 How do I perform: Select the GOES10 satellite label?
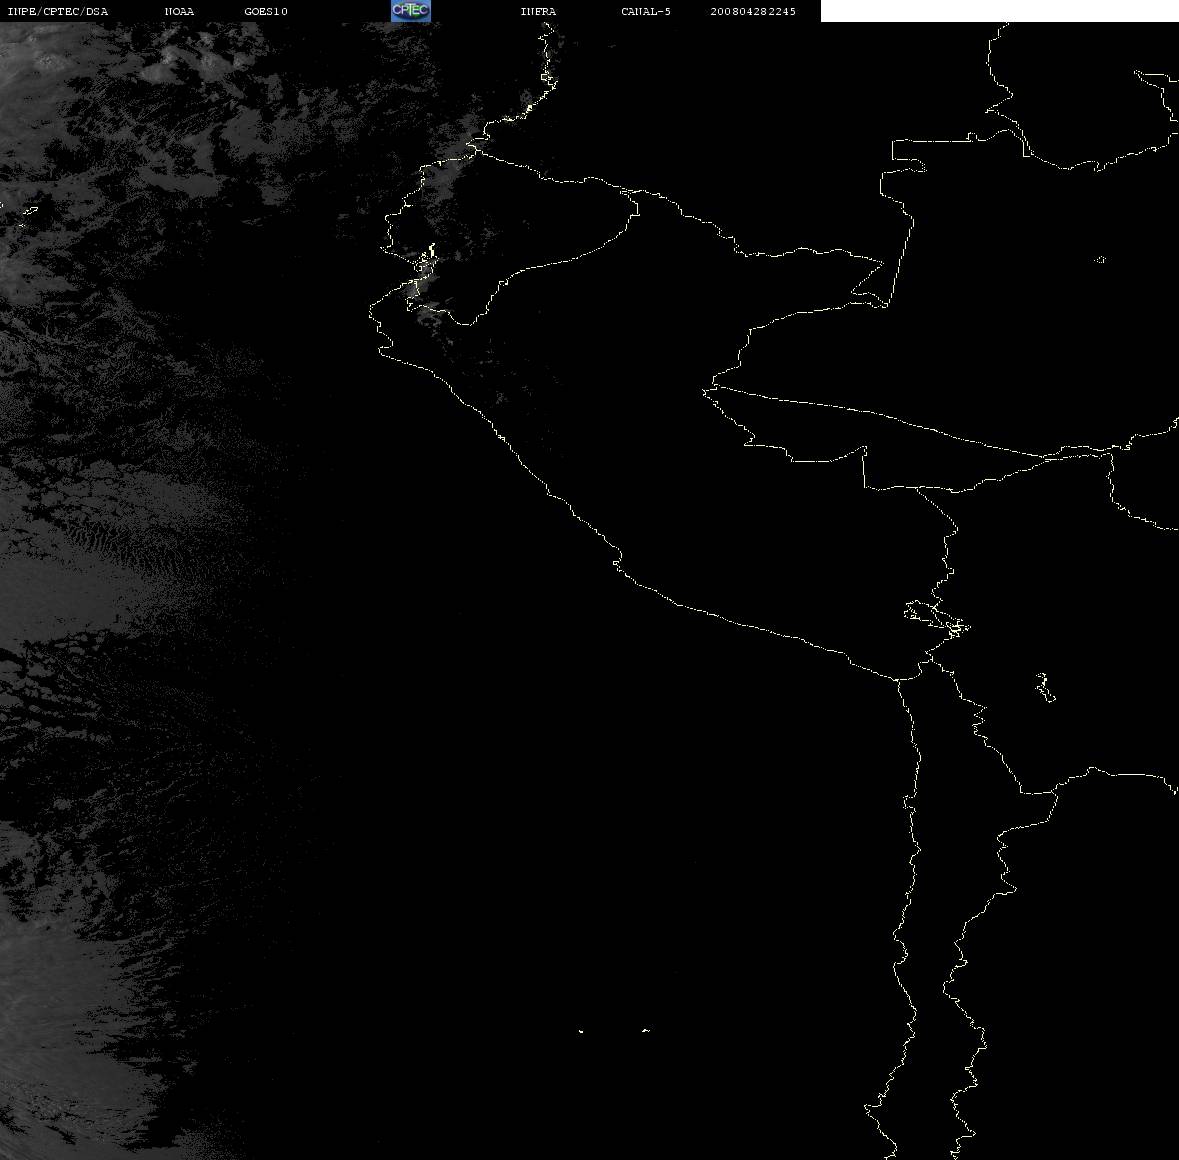pyautogui.click(x=265, y=11)
